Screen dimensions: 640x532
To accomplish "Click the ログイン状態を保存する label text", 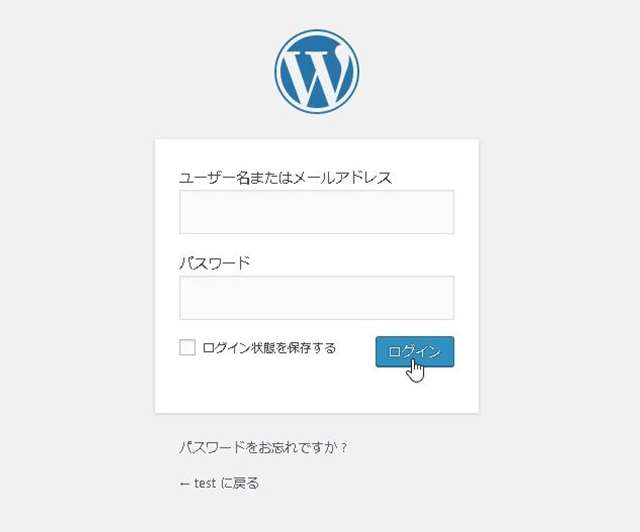I will click(269, 348).
